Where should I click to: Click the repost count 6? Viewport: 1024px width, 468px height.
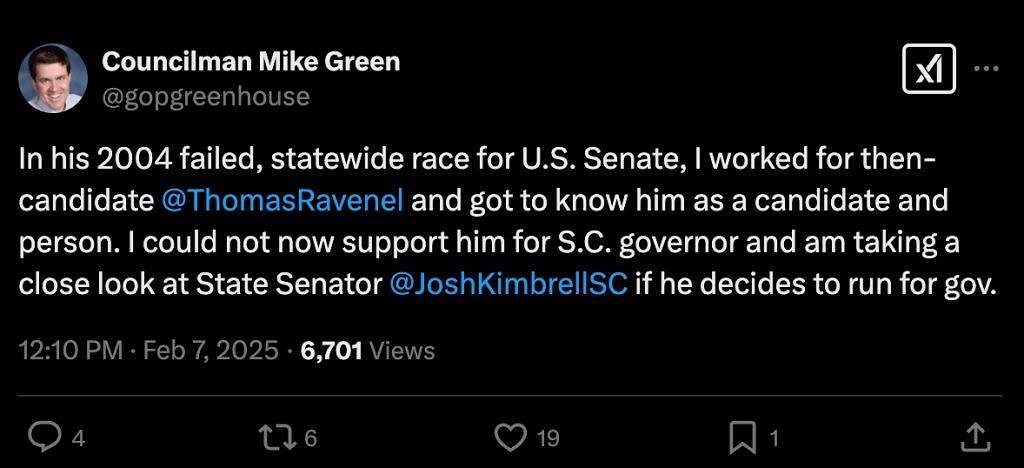(311, 438)
